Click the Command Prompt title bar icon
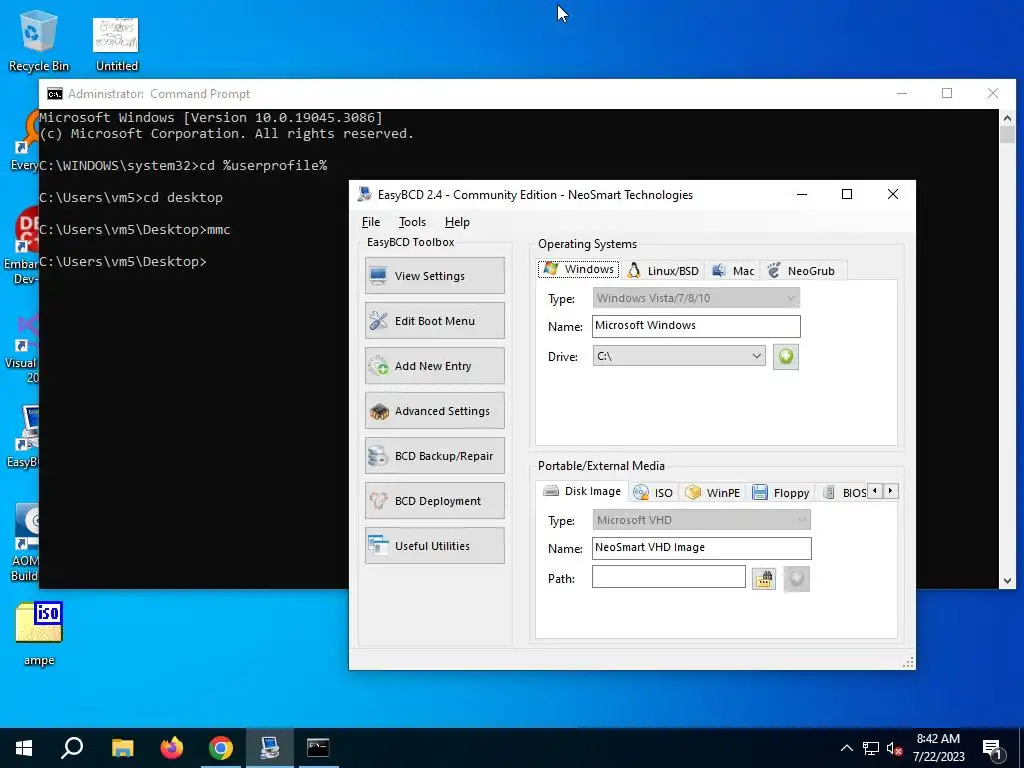This screenshot has width=1024, height=768. 55,94
